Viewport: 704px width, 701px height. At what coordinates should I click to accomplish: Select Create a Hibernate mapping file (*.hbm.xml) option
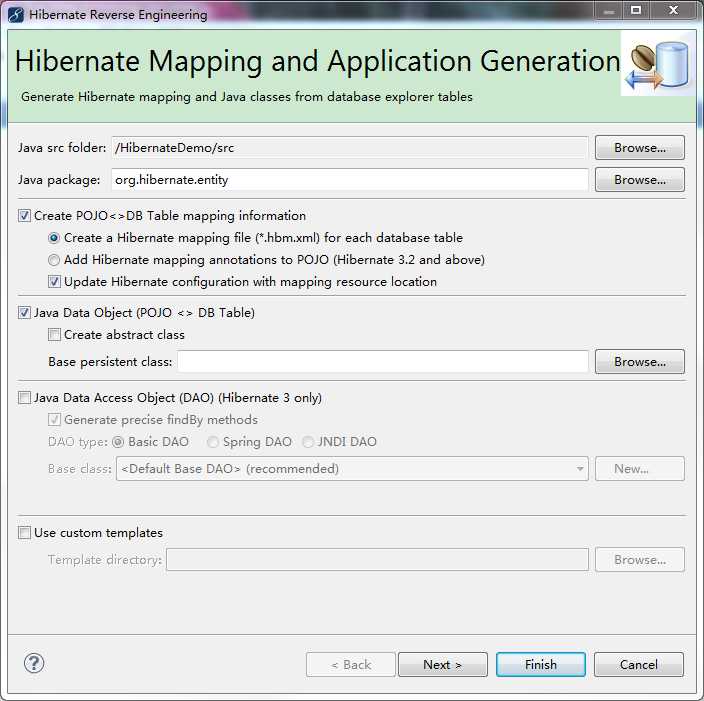point(54,238)
